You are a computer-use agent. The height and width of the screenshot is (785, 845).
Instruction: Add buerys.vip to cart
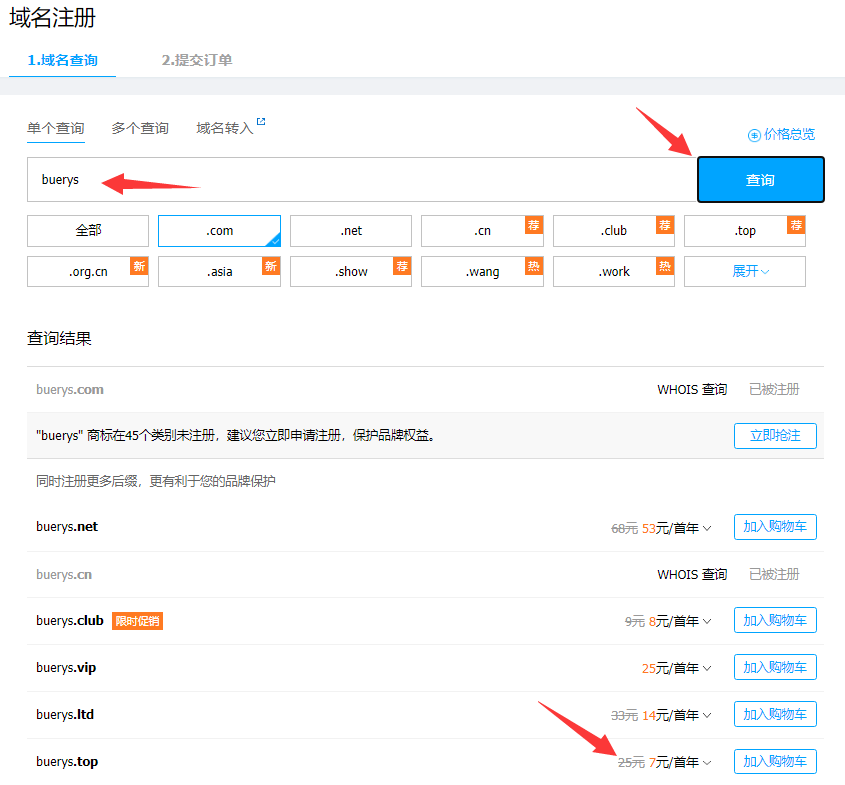coord(775,668)
